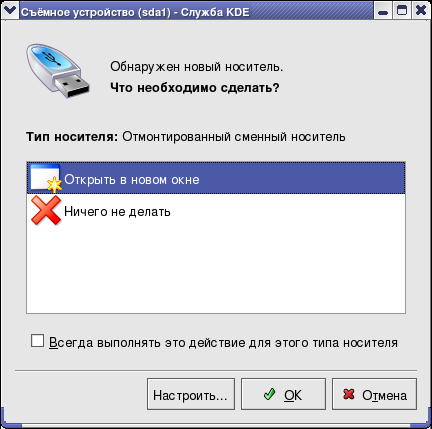Click the red cross icon on Отмена

tap(349, 394)
